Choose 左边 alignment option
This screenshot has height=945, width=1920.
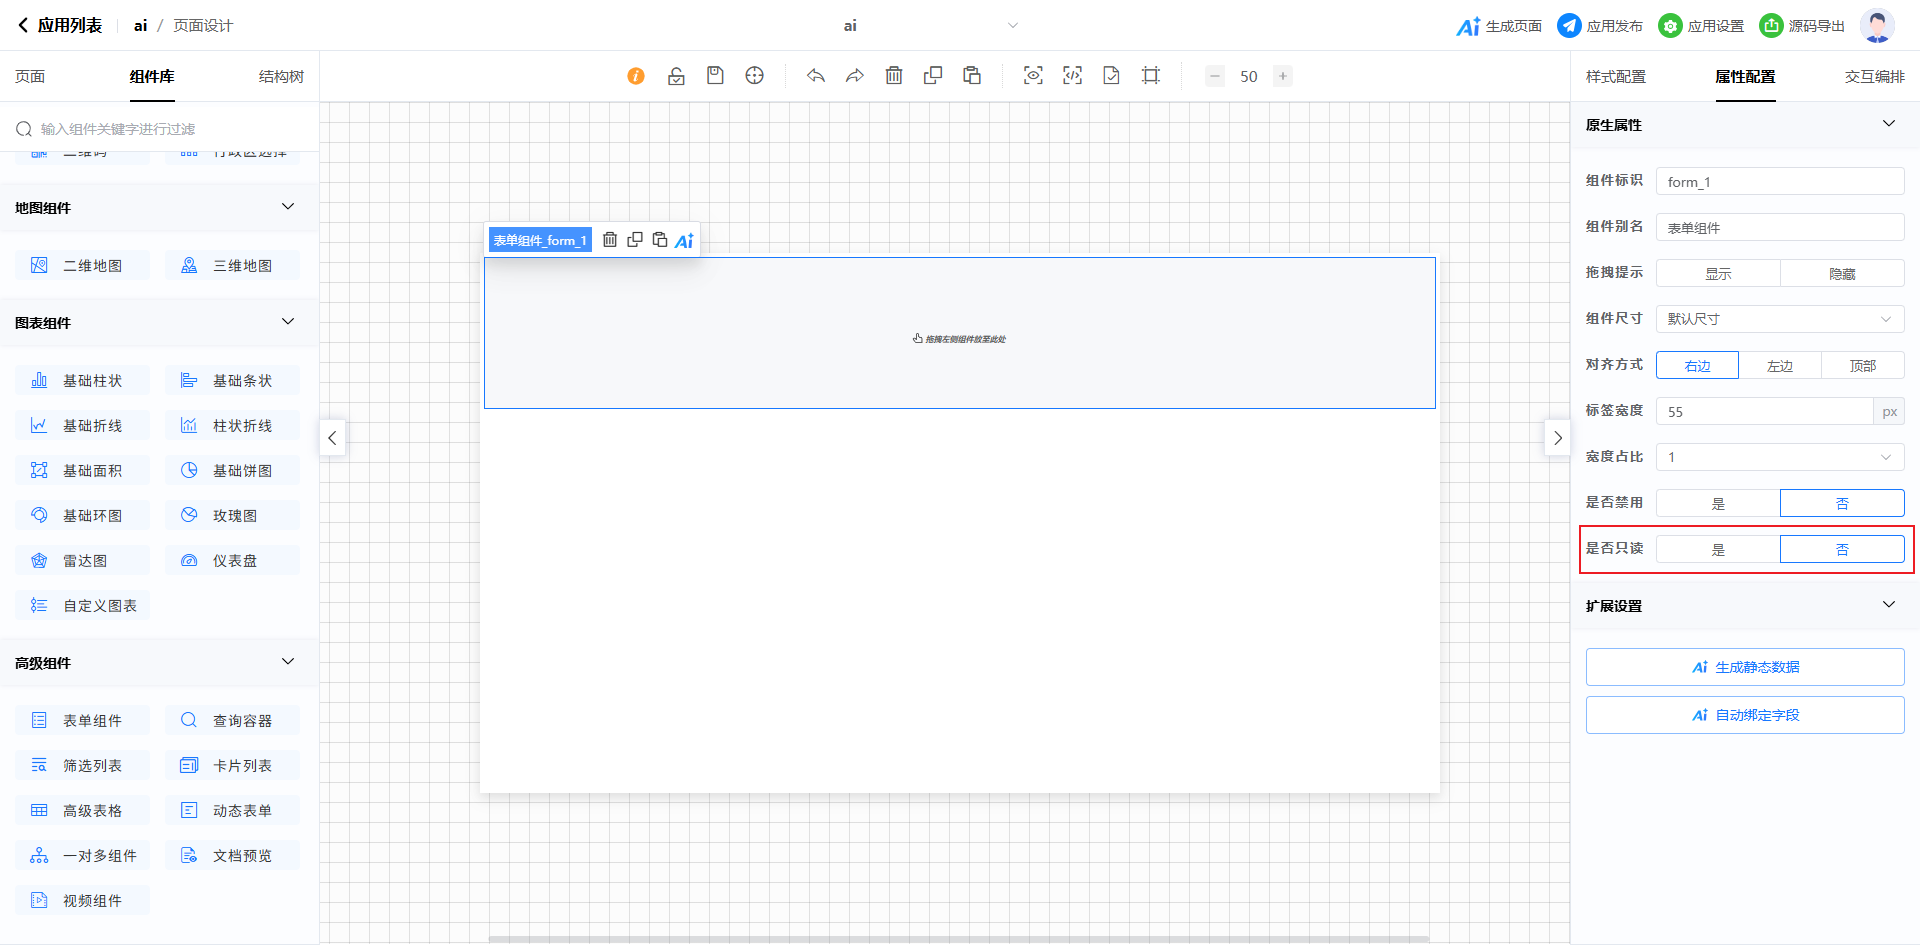(x=1780, y=365)
